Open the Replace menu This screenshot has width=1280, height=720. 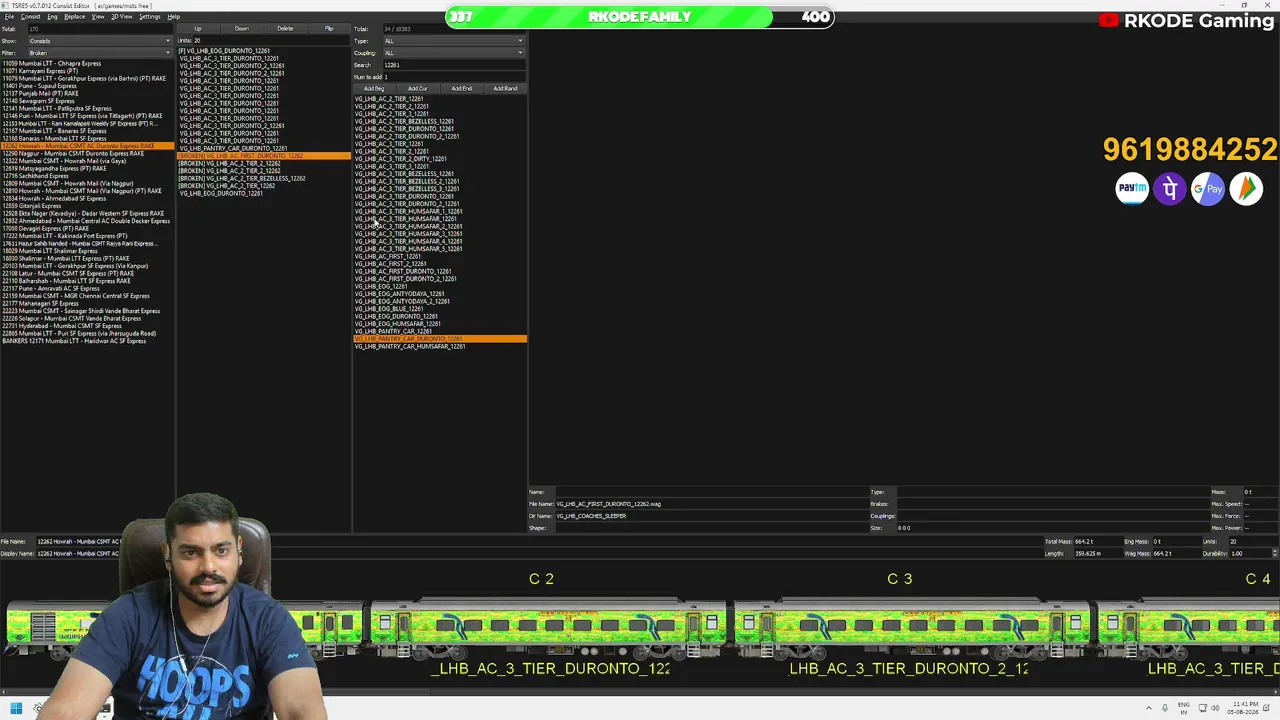coord(75,17)
